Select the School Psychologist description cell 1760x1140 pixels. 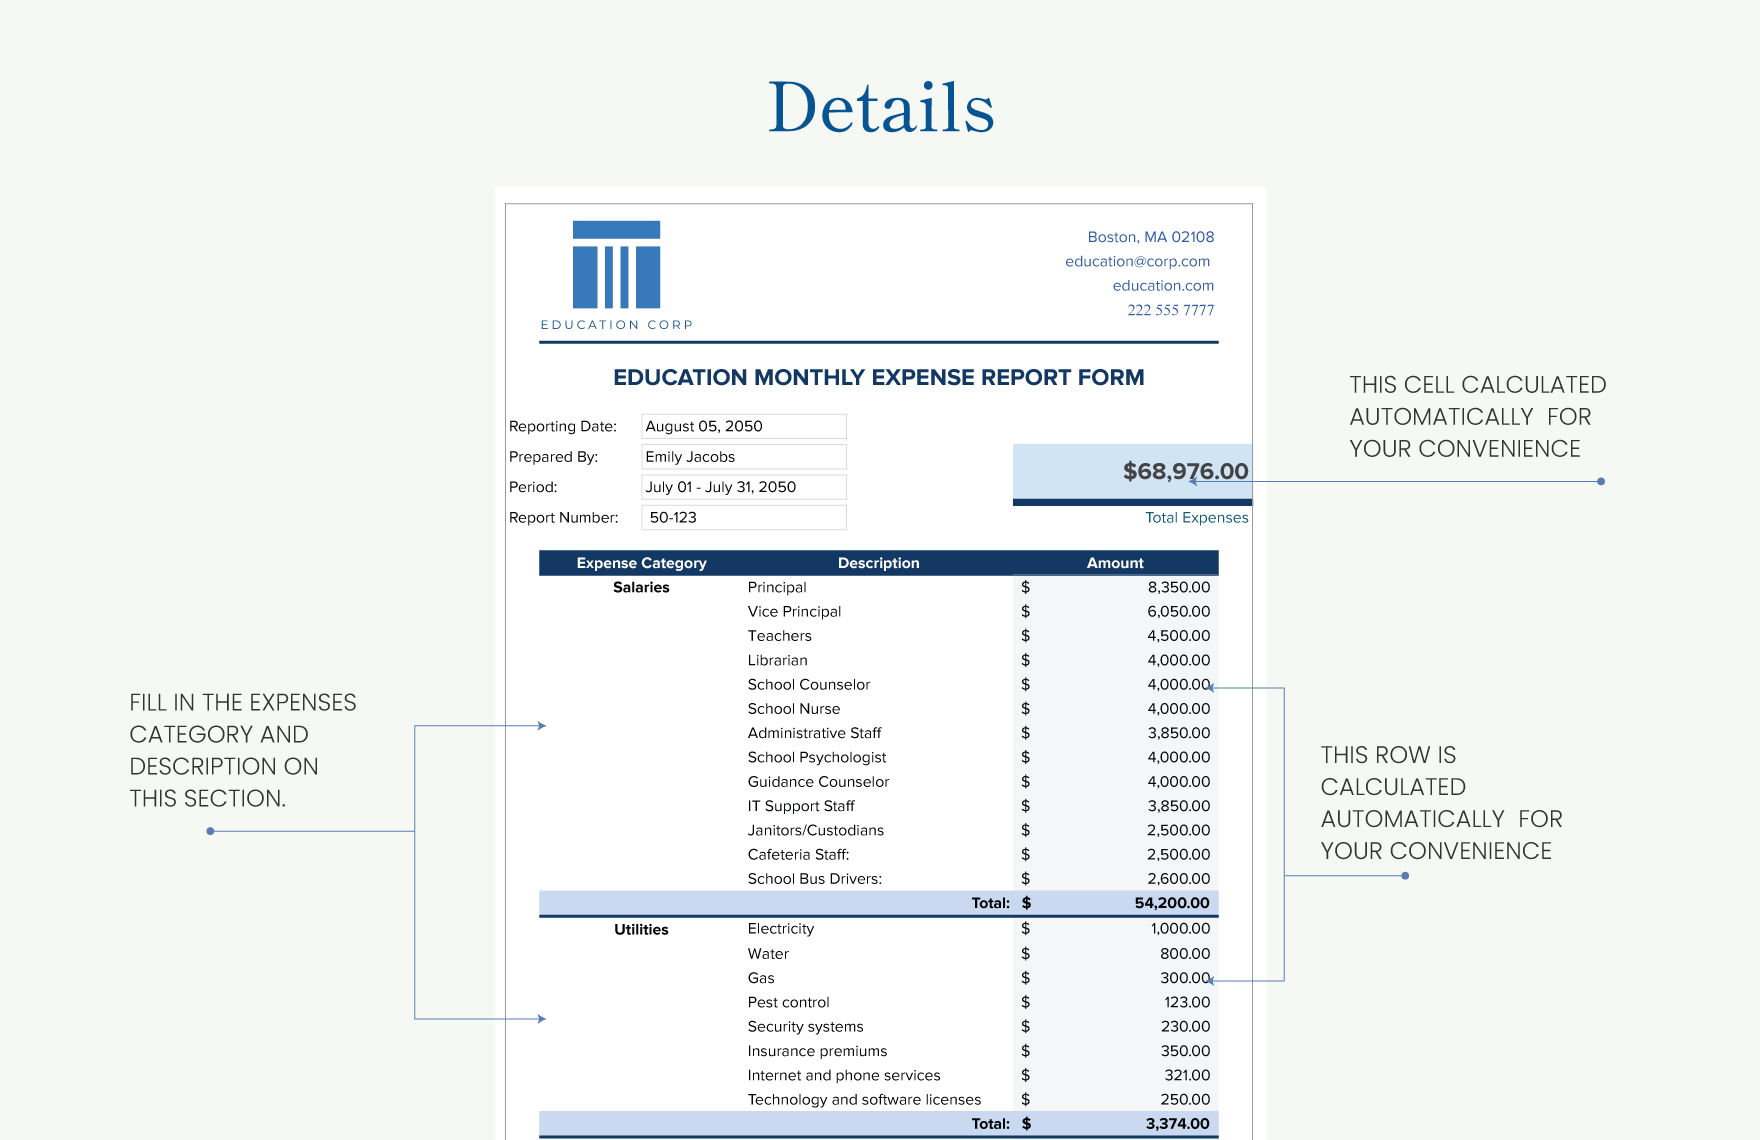(817, 757)
